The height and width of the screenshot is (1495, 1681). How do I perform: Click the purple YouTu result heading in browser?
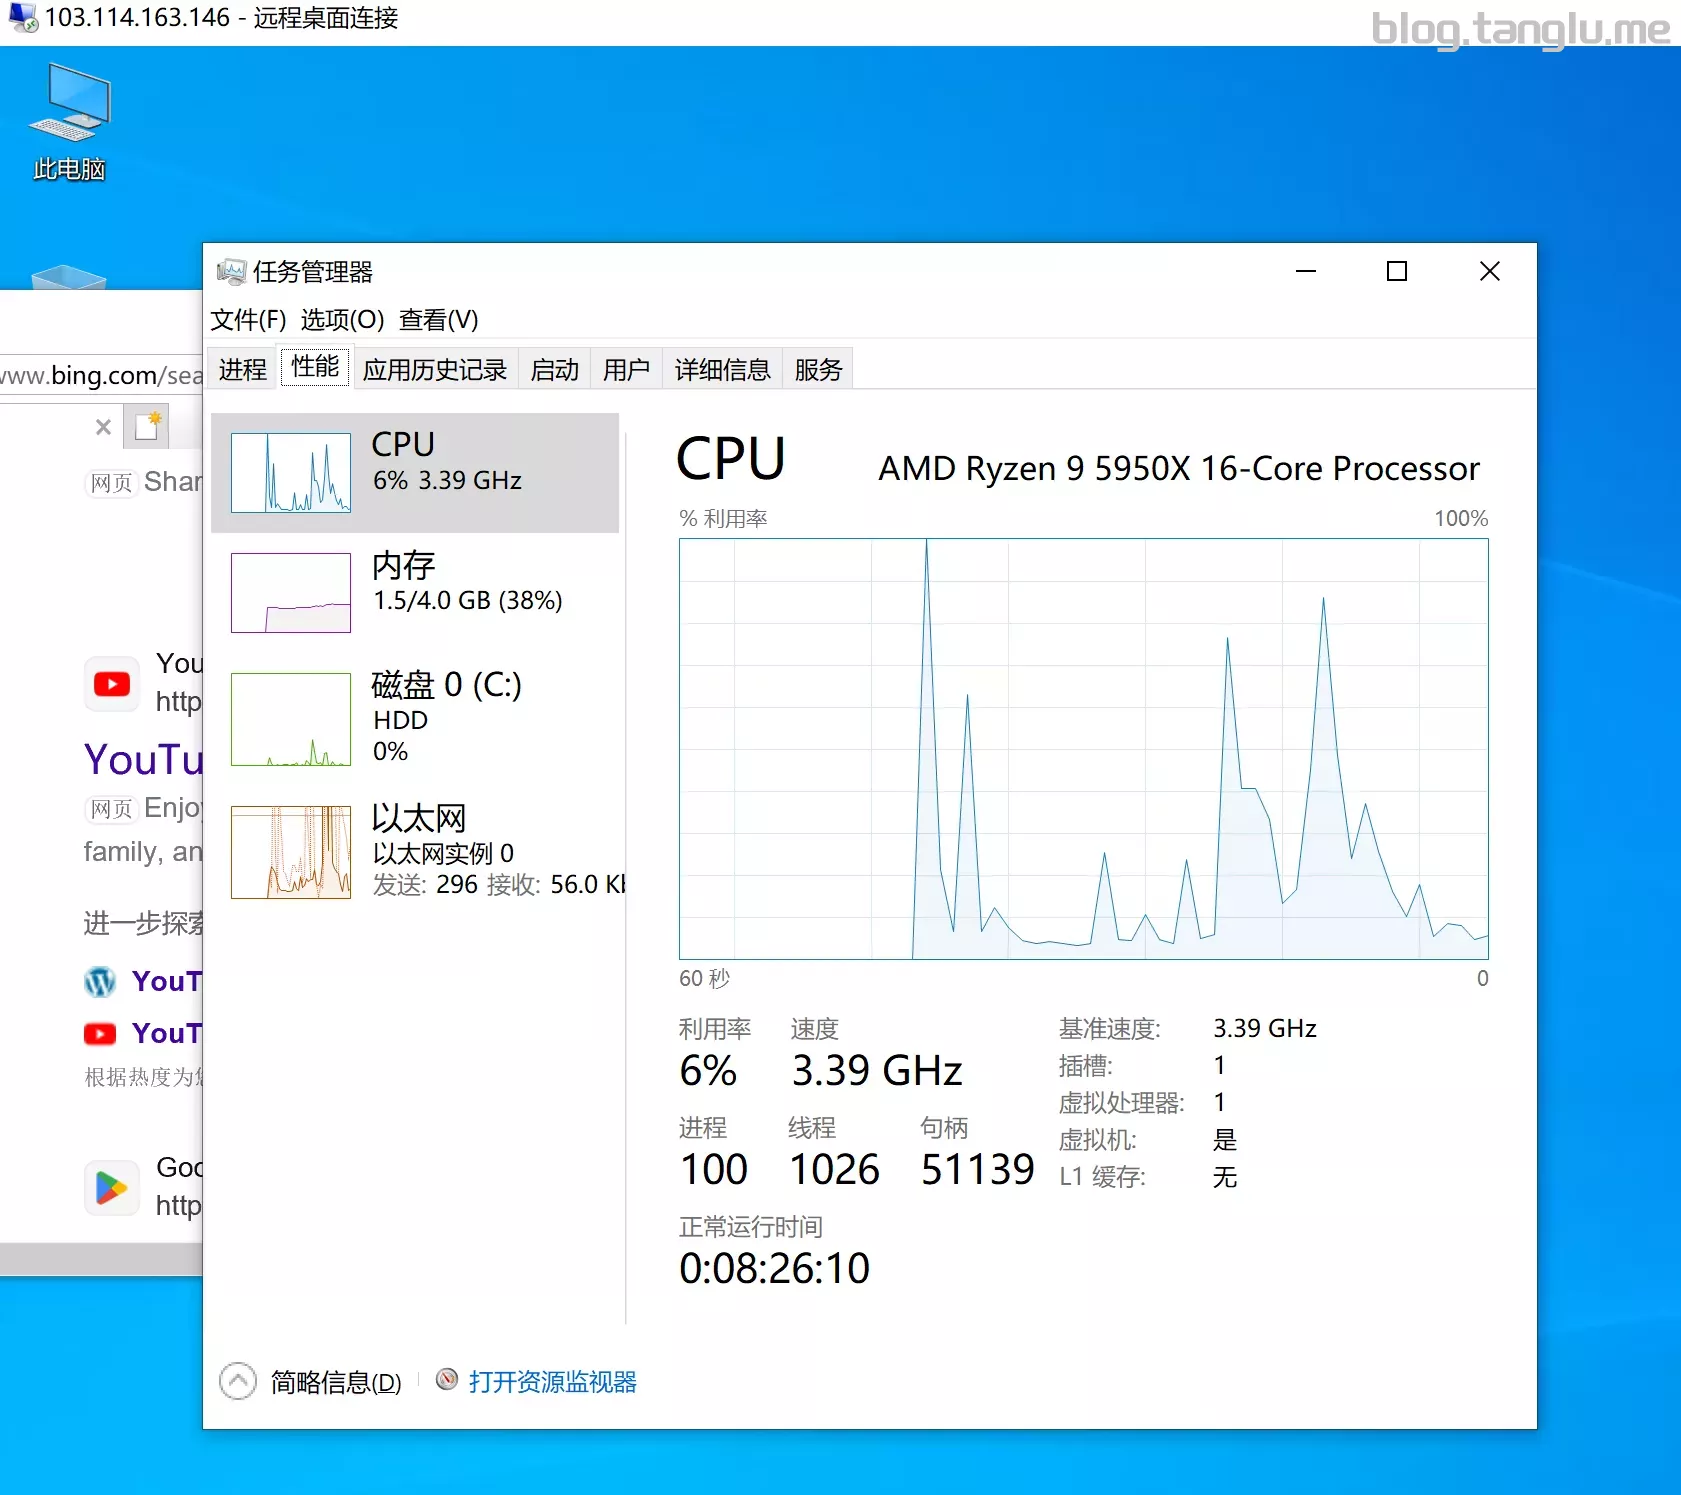click(x=144, y=760)
